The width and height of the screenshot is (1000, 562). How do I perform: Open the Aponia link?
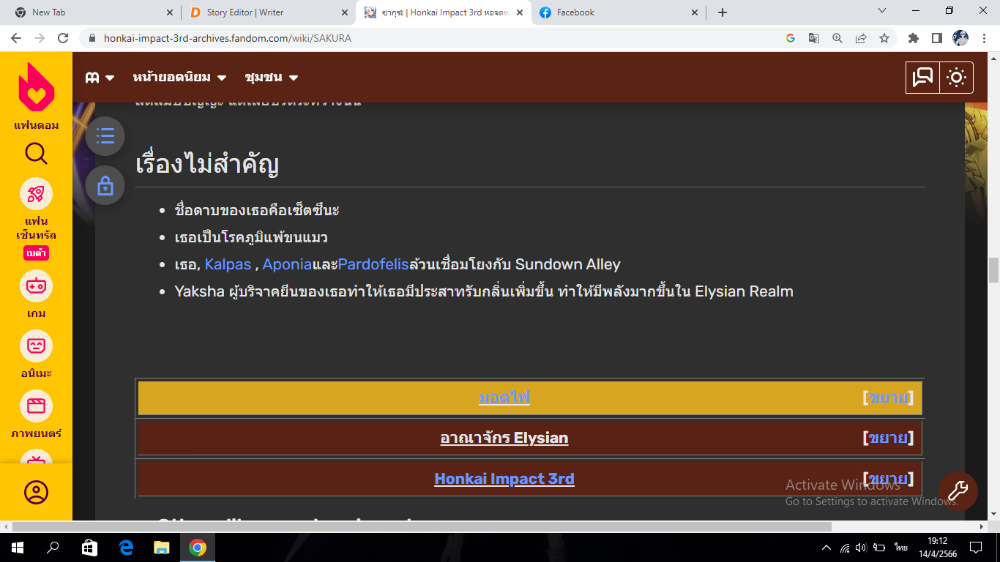(287, 264)
